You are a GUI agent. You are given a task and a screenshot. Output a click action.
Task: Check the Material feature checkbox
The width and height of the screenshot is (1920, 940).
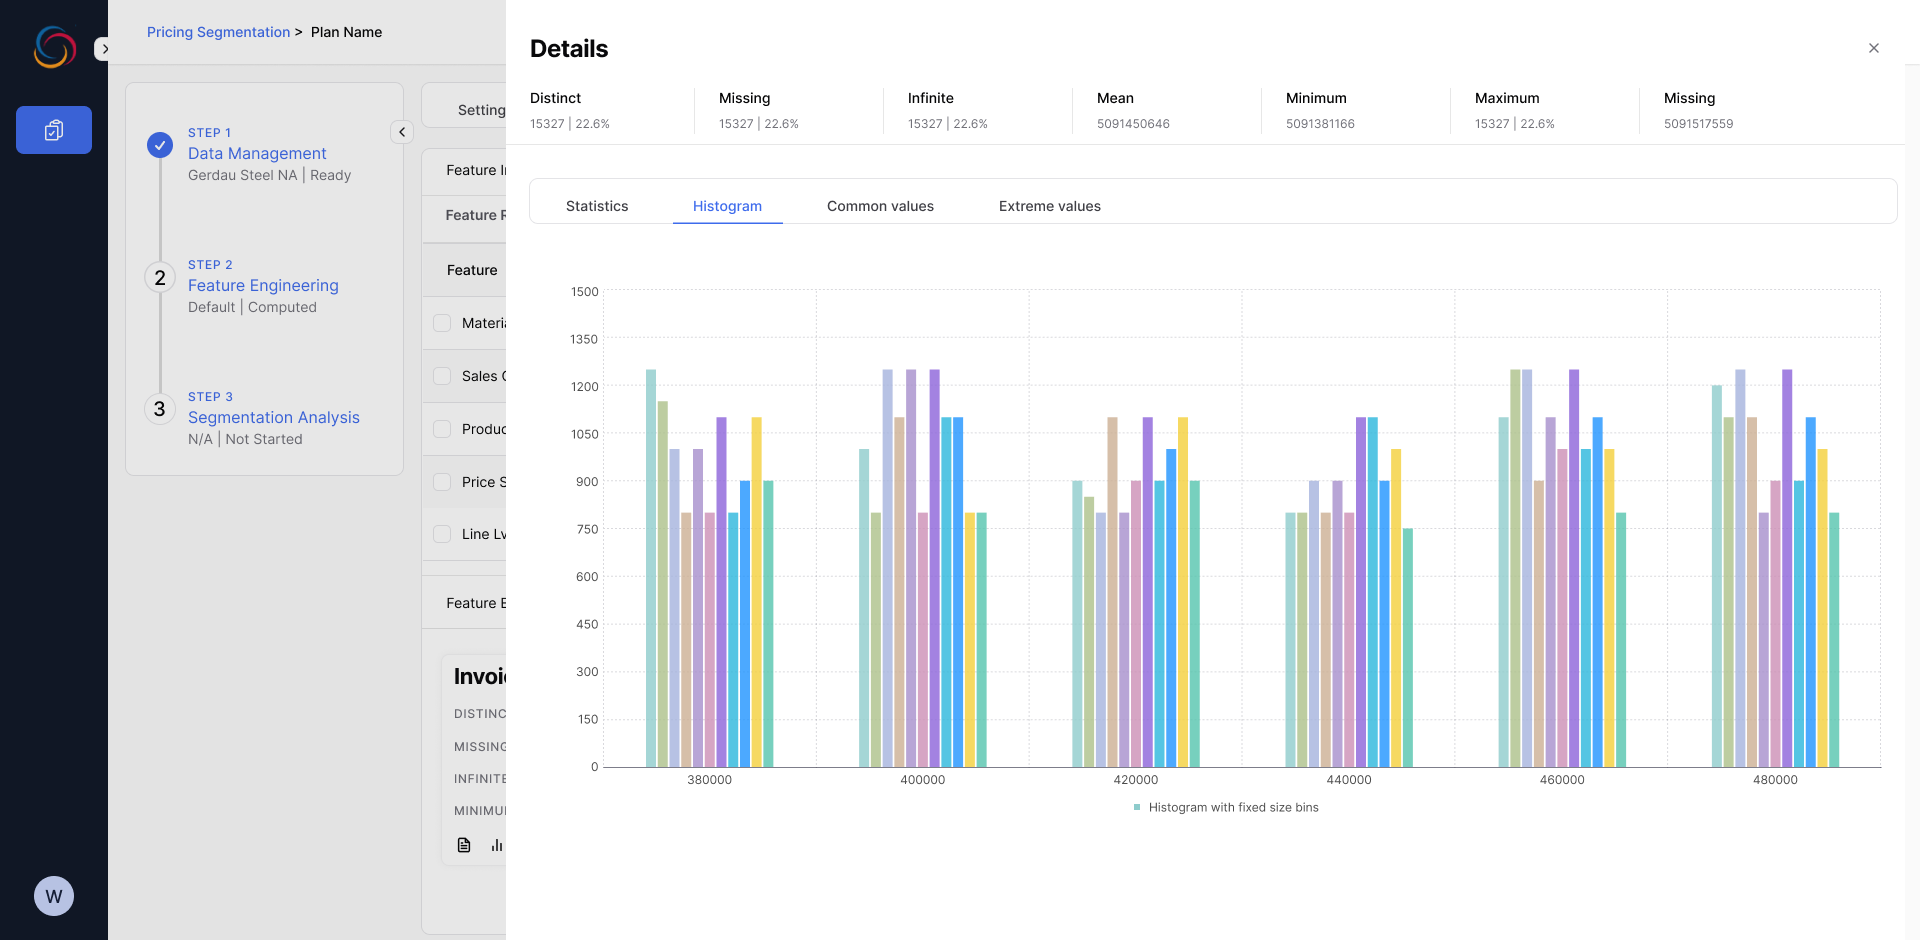(x=442, y=323)
